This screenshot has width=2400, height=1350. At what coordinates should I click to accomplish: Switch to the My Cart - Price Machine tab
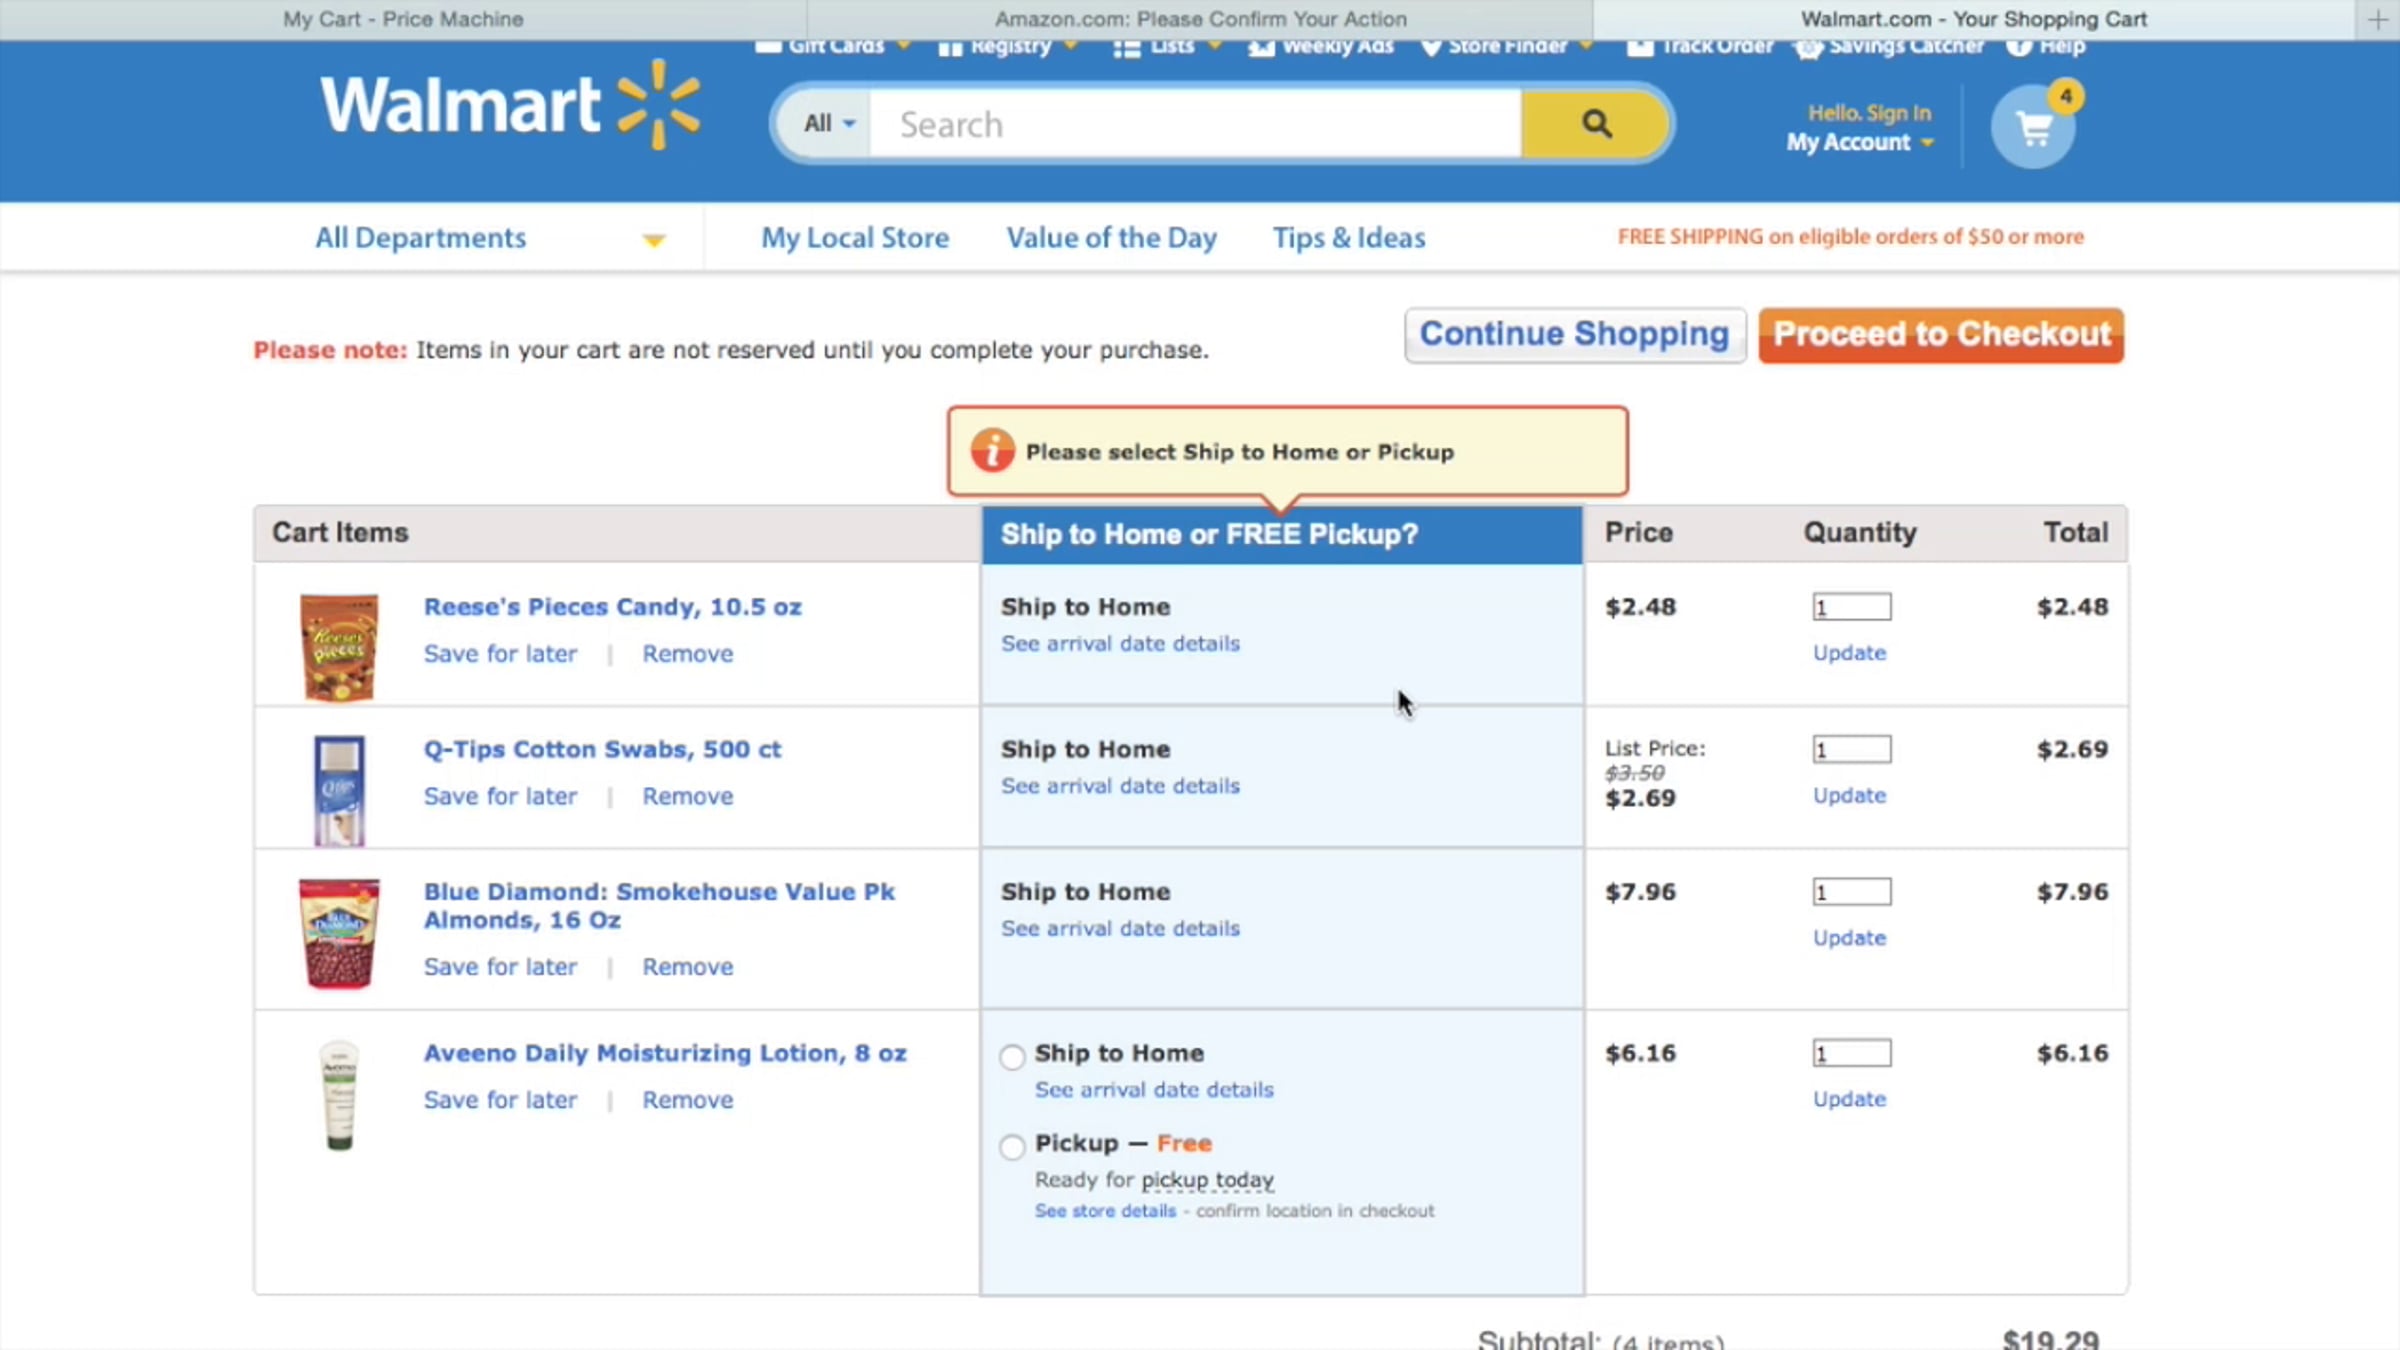[x=403, y=19]
